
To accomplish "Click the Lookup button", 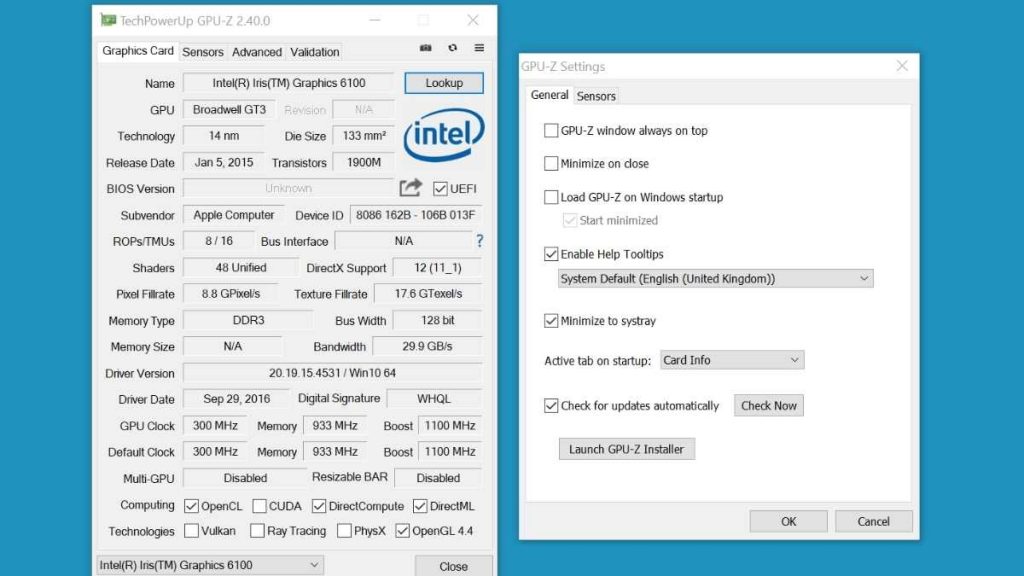I will pyautogui.click(x=444, y=83).
